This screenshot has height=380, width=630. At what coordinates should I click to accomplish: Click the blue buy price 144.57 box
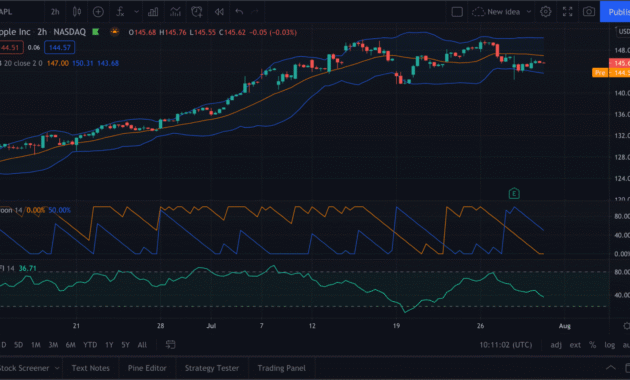59,47
